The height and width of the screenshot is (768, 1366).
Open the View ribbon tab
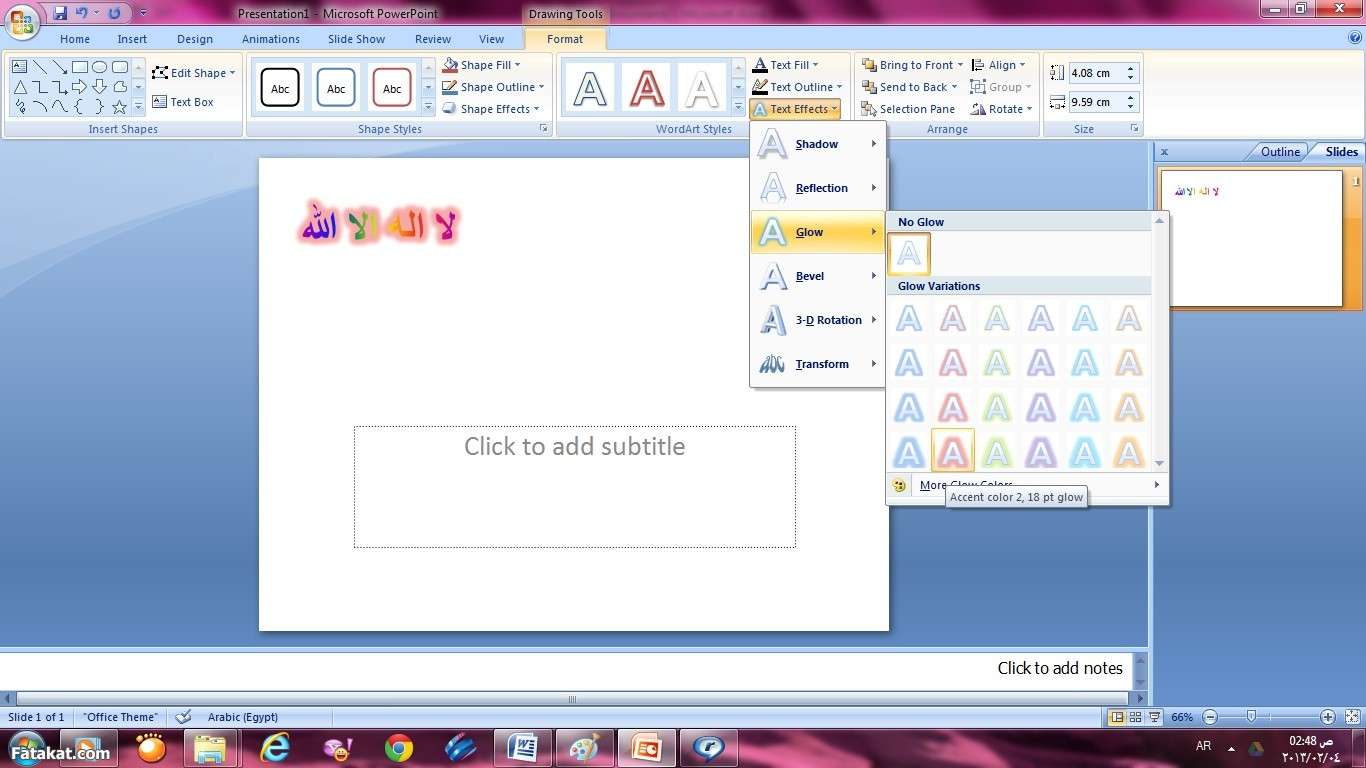491,39
